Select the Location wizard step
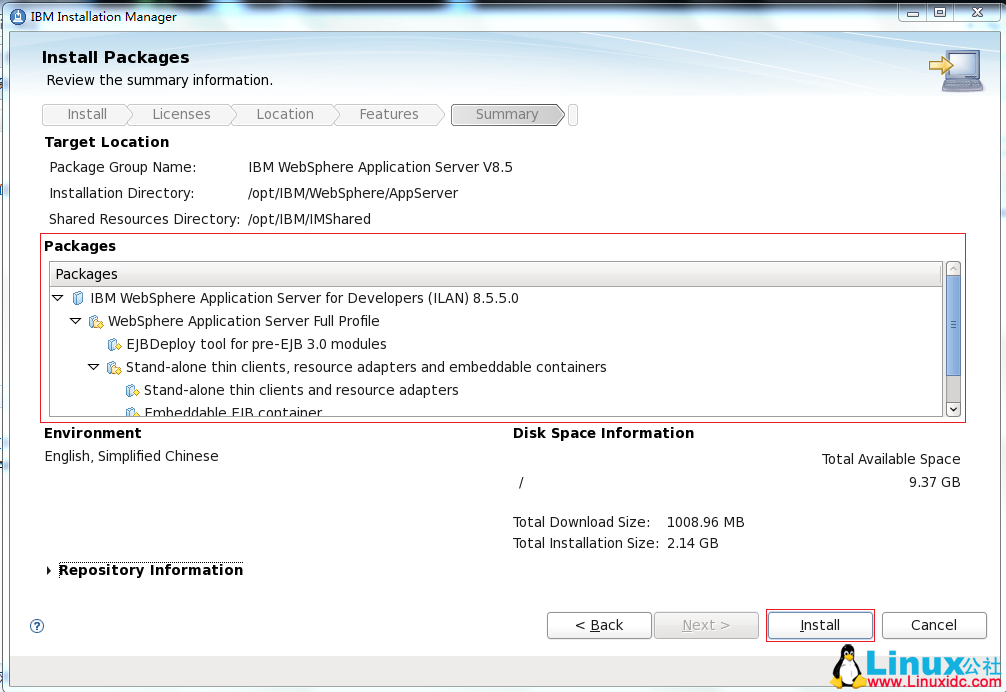This screenshot has width=1006, height=692. tap(284, 115)
